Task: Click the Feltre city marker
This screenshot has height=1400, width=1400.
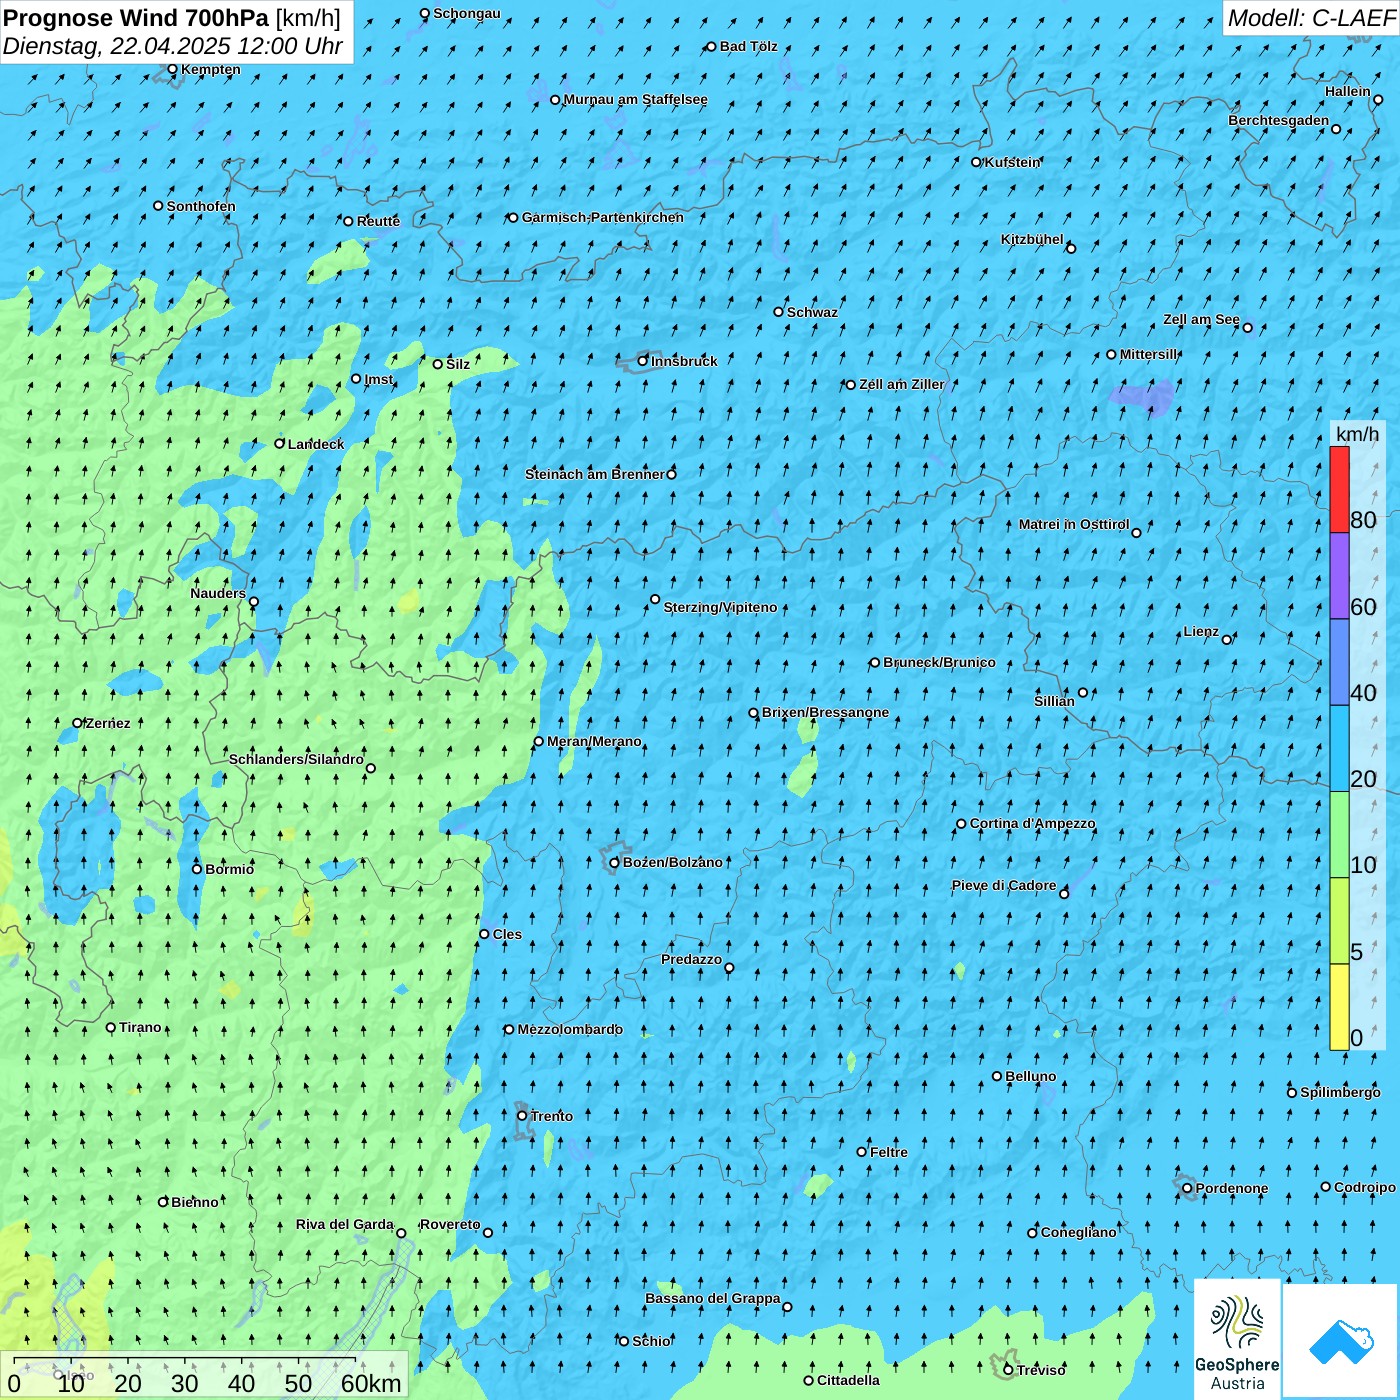Action: coord(862,1152)
